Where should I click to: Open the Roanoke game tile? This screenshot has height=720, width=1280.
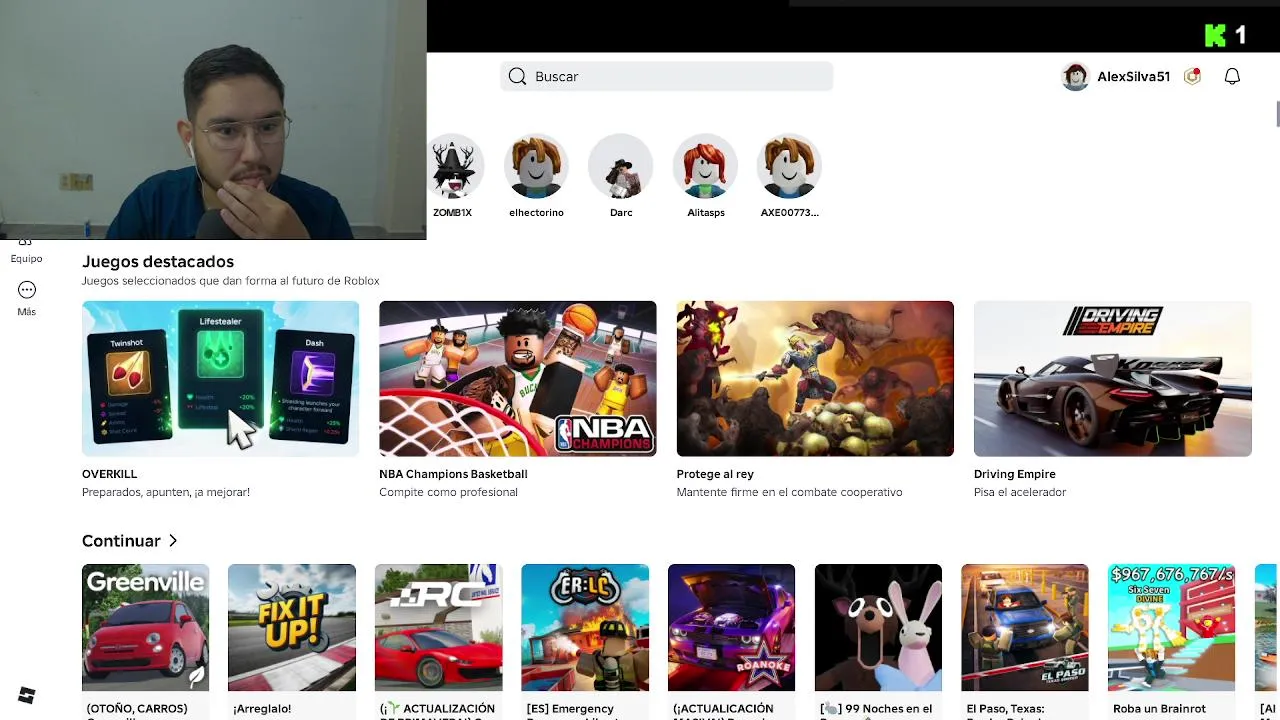click(732, 628)
